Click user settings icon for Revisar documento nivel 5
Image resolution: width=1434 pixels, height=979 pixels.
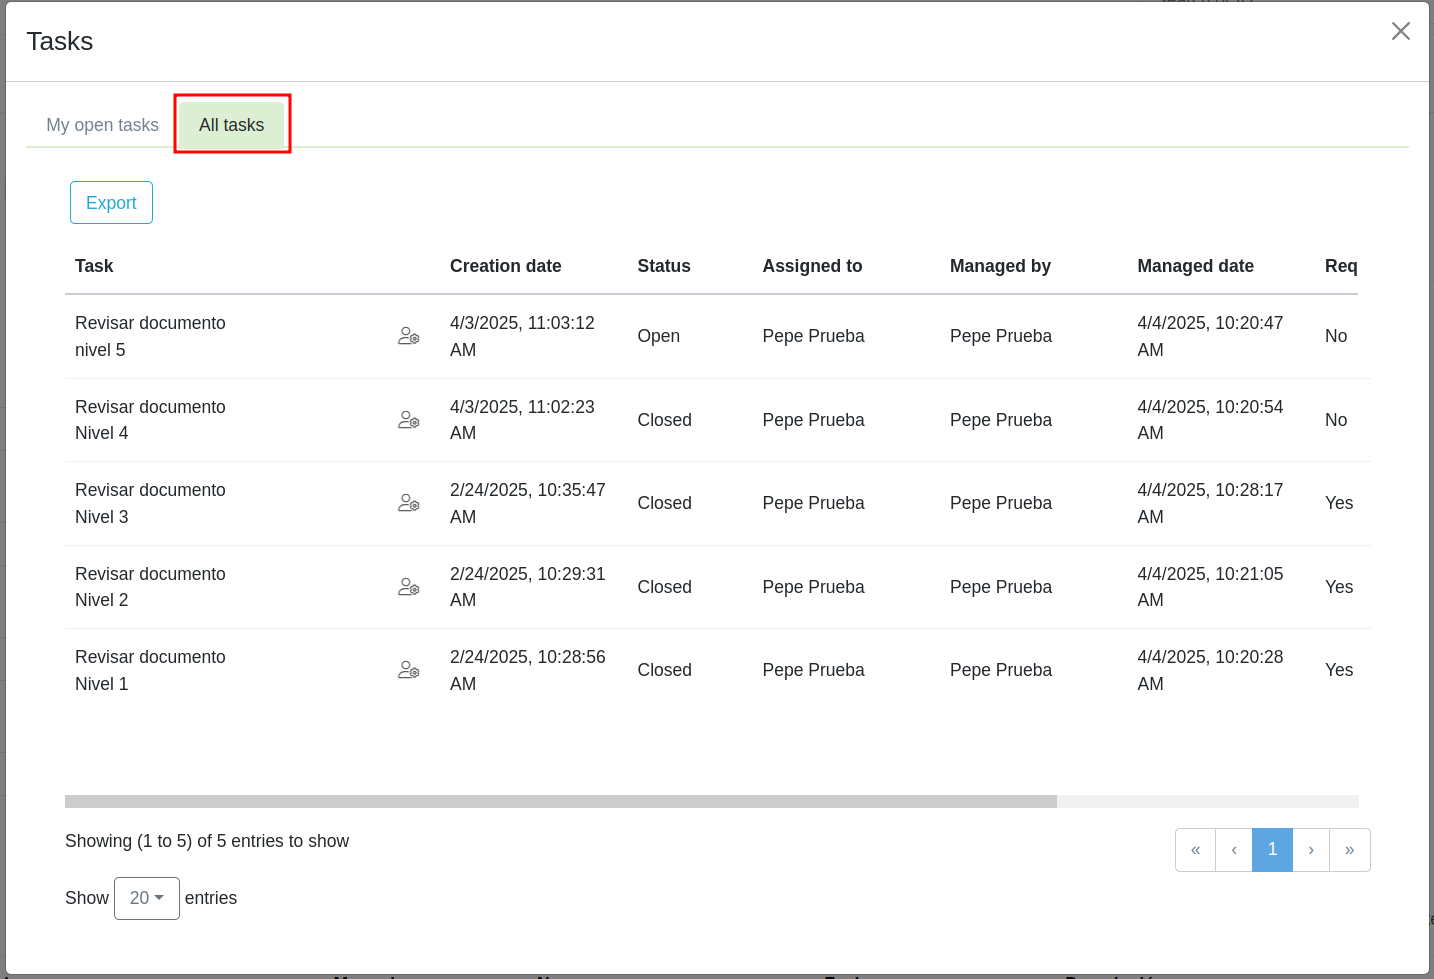408,336
